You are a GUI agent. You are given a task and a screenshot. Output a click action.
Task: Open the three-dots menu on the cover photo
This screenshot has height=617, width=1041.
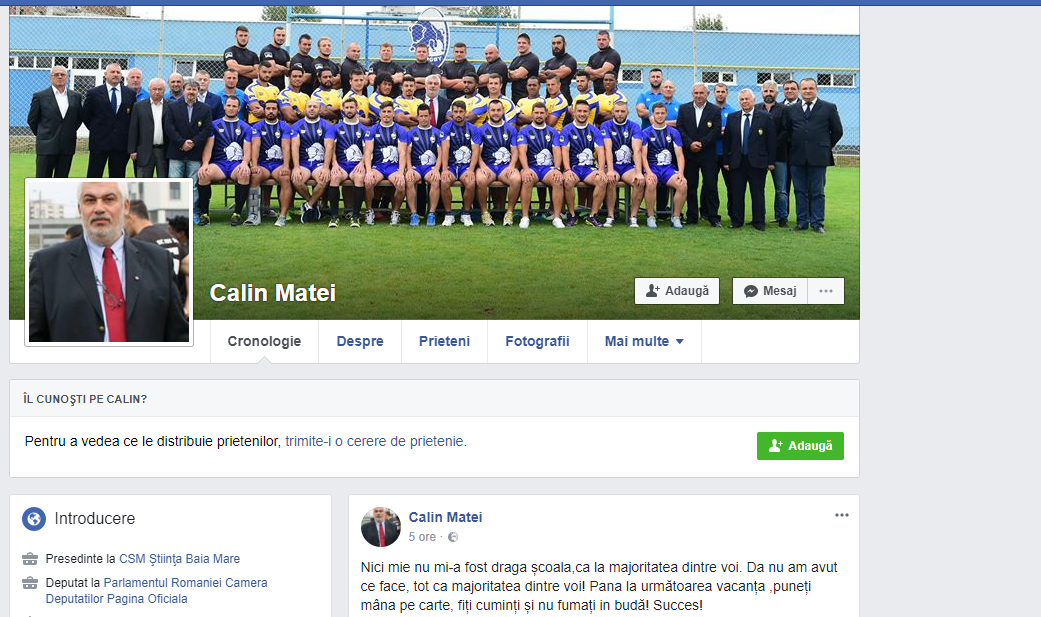(826, 291)
